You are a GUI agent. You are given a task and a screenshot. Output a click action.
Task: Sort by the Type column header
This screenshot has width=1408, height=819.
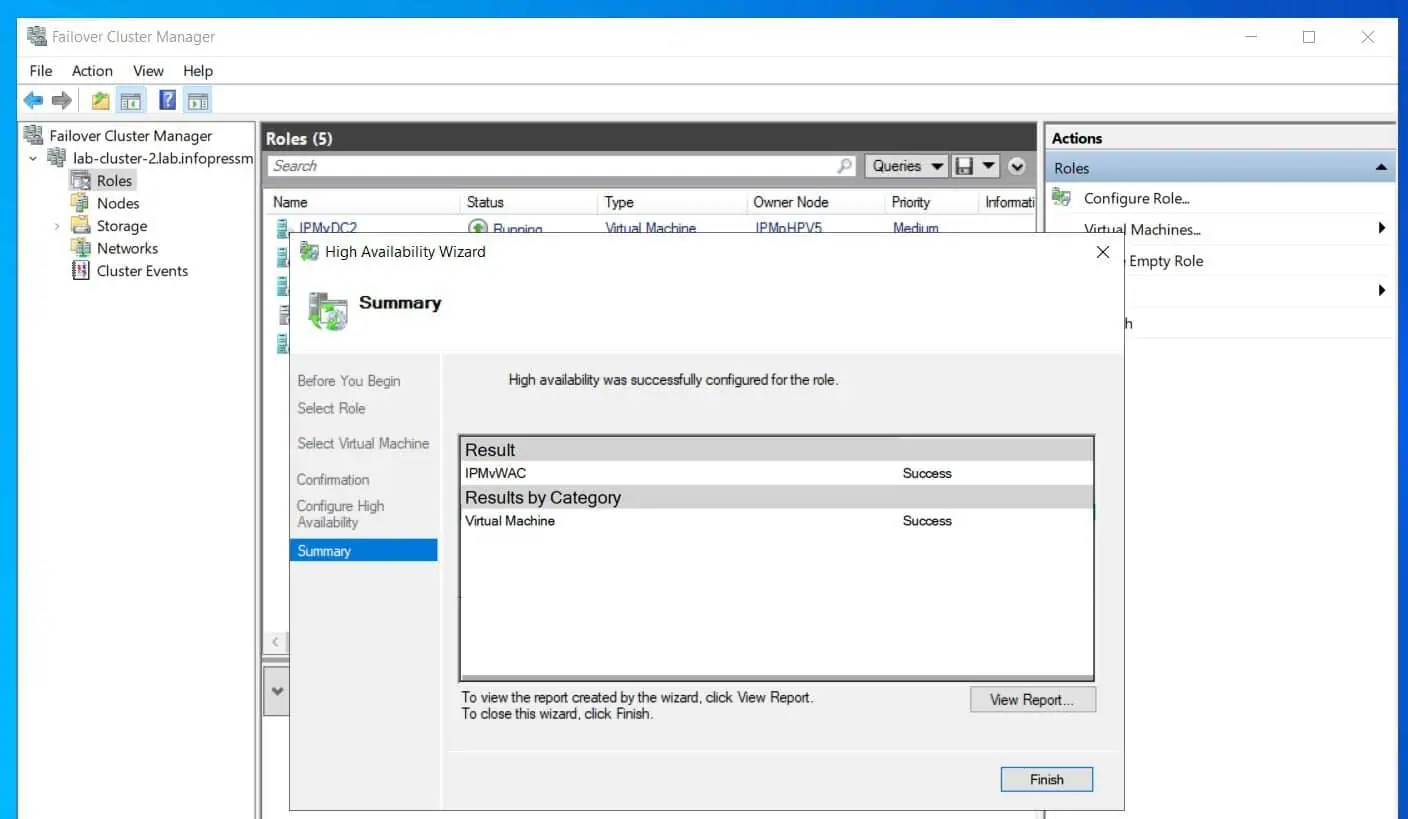pyautogui.click(x=673, y=202)
